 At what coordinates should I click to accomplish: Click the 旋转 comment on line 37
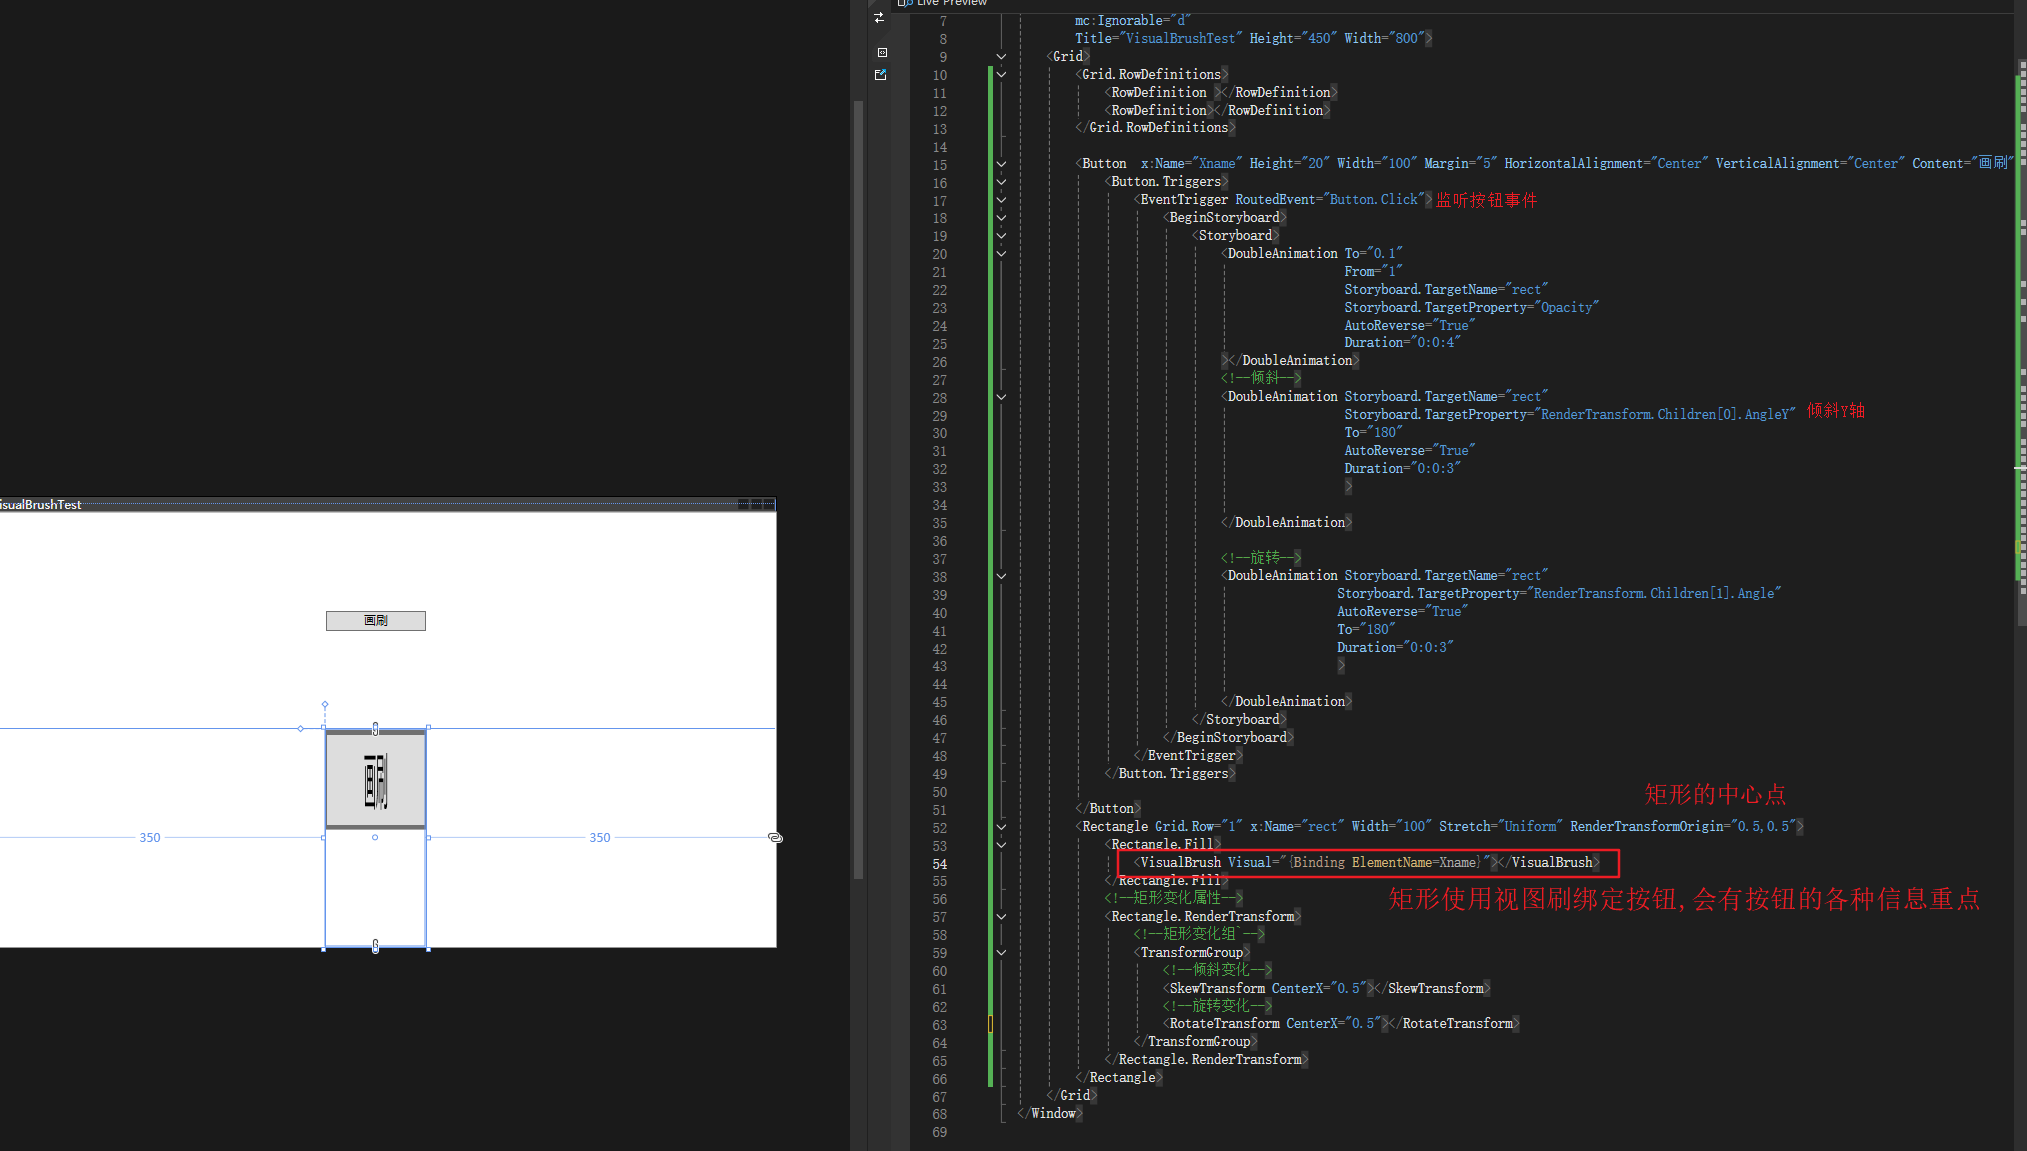click(1260, 557)
